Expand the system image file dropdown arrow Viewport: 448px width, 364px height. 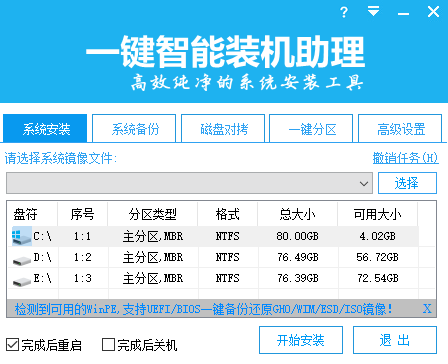[364, 183]
